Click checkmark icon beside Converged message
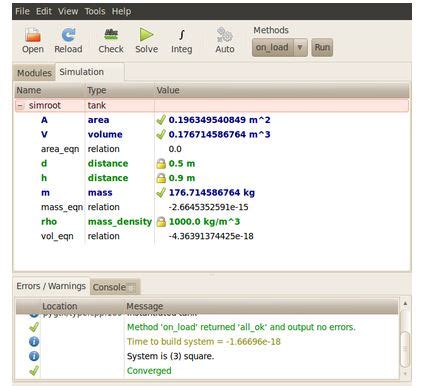 coord(34,370)
